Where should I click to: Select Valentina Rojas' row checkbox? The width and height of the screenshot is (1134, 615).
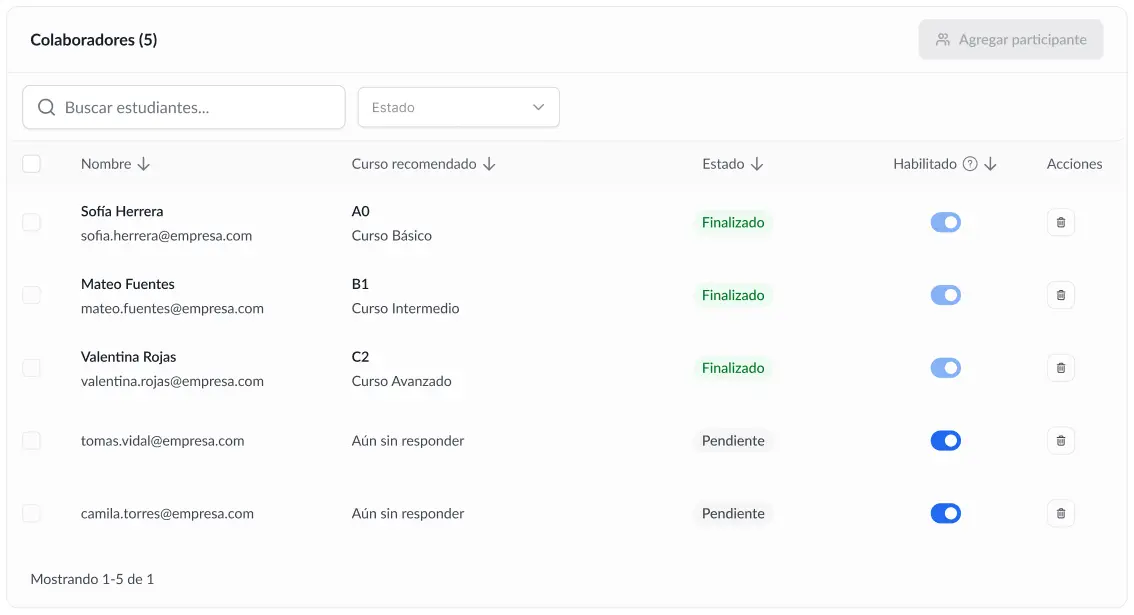pos(31,368)
